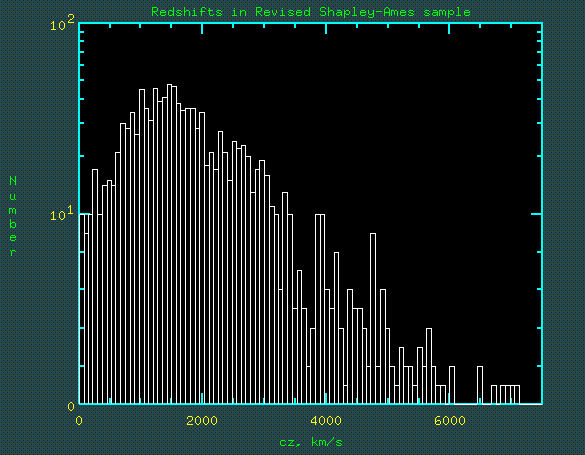Click the tallest histogram bar near 1500 km/s
Viewport: 585px width, 455px height.
[x=169, y=244]
